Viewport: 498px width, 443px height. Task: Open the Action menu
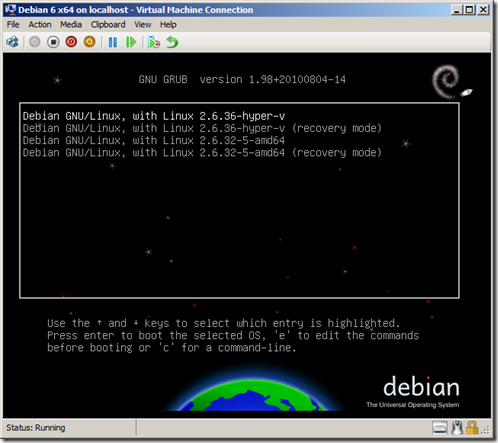point(40,25)
